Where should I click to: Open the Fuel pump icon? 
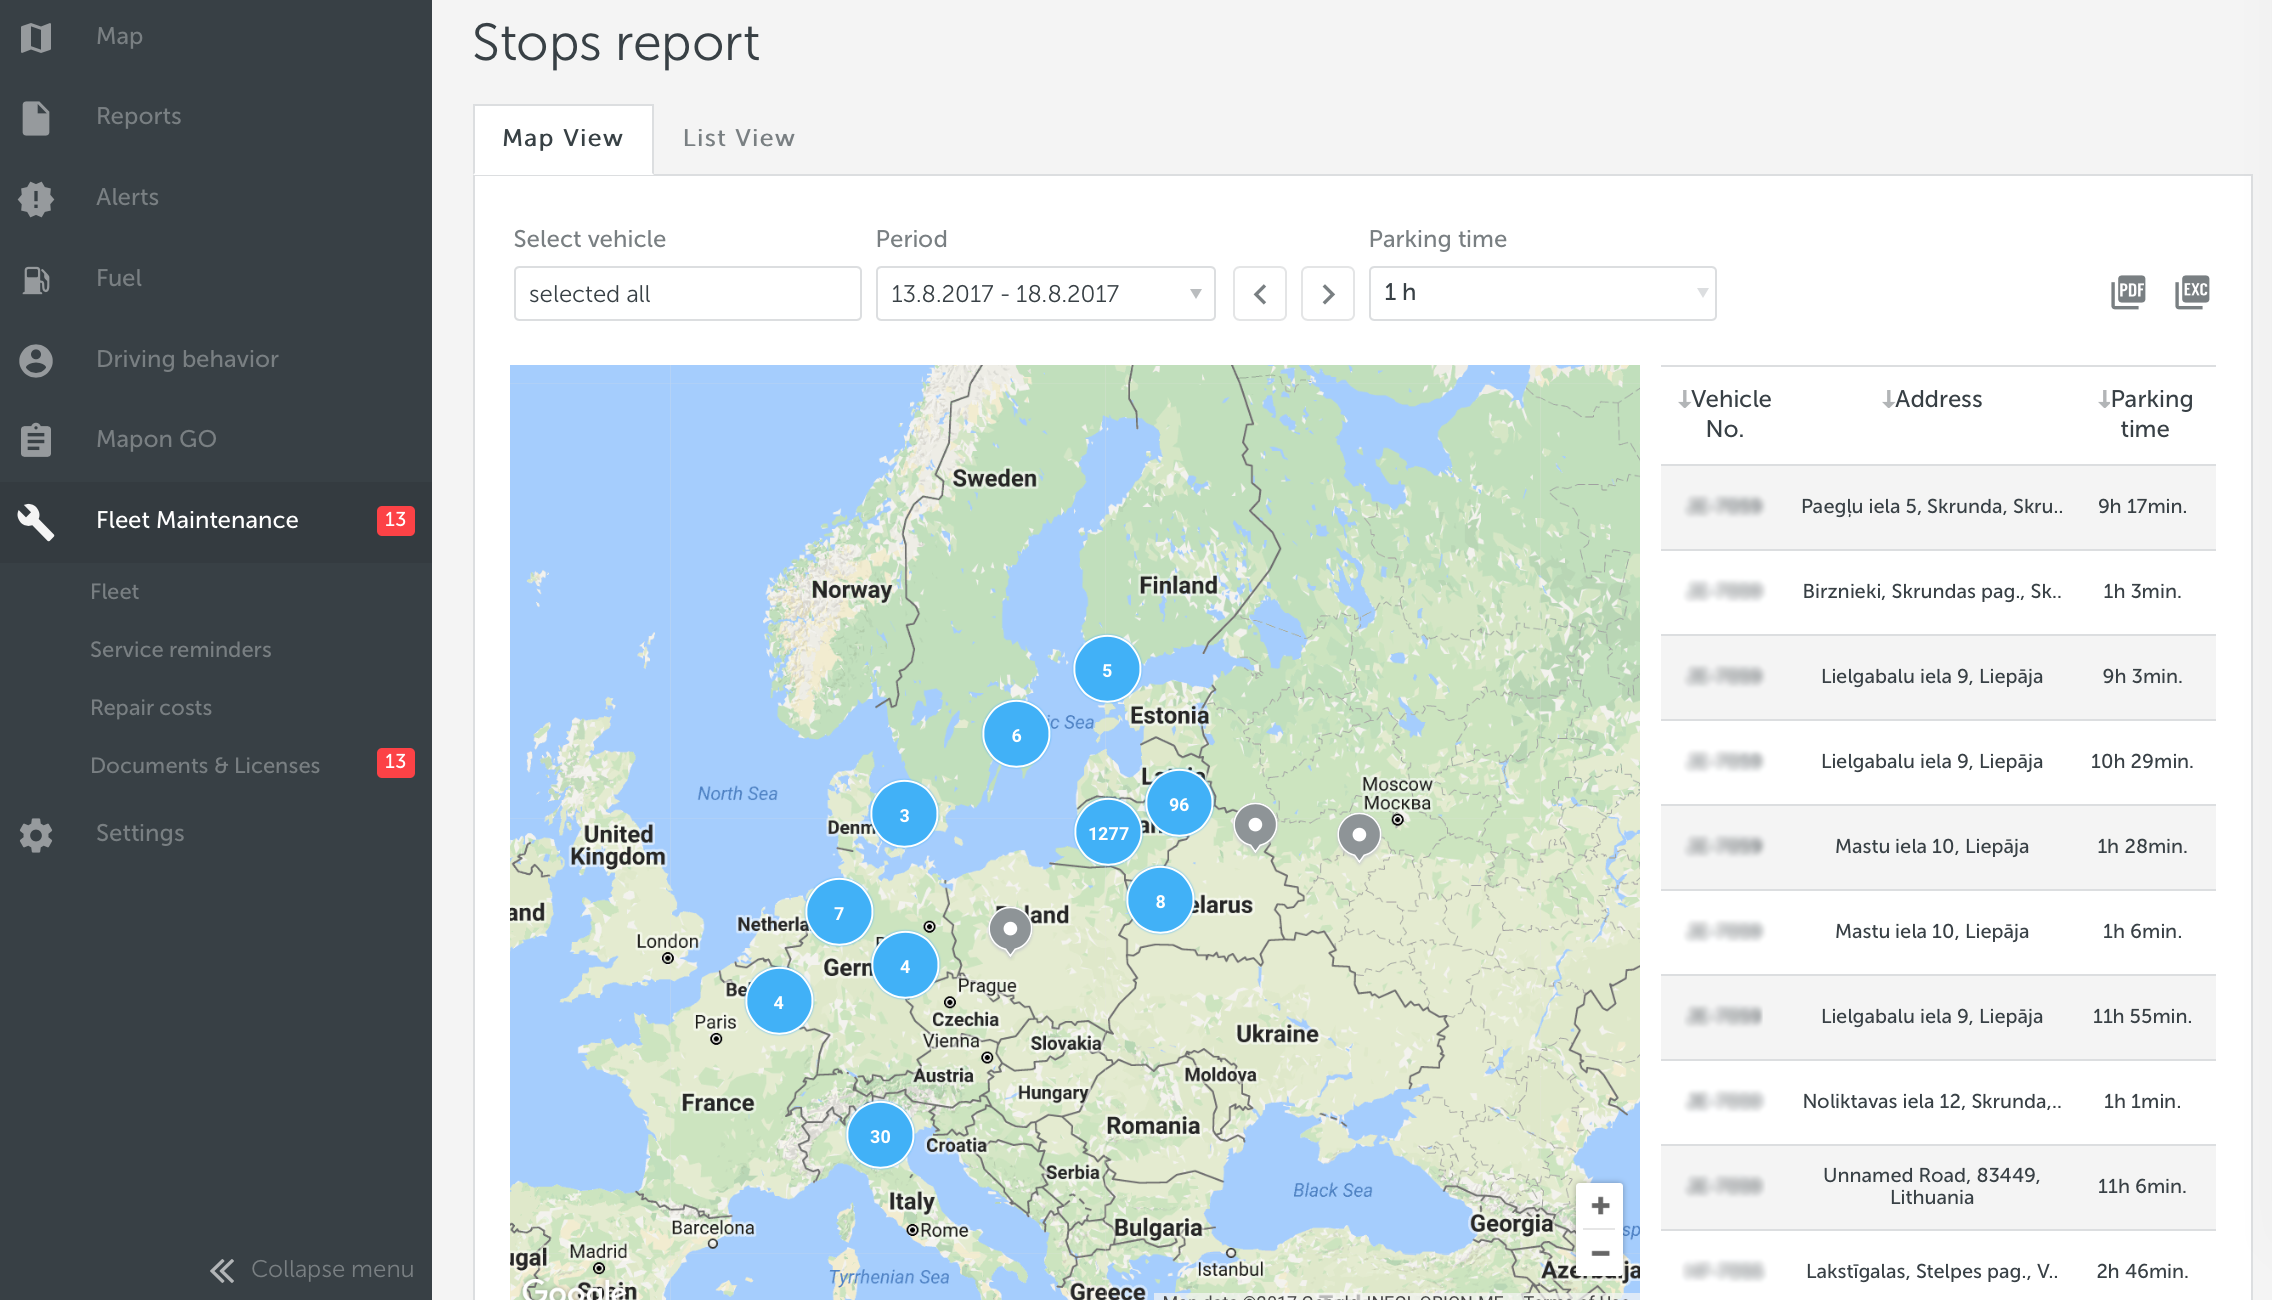click(x=36, y=279)
